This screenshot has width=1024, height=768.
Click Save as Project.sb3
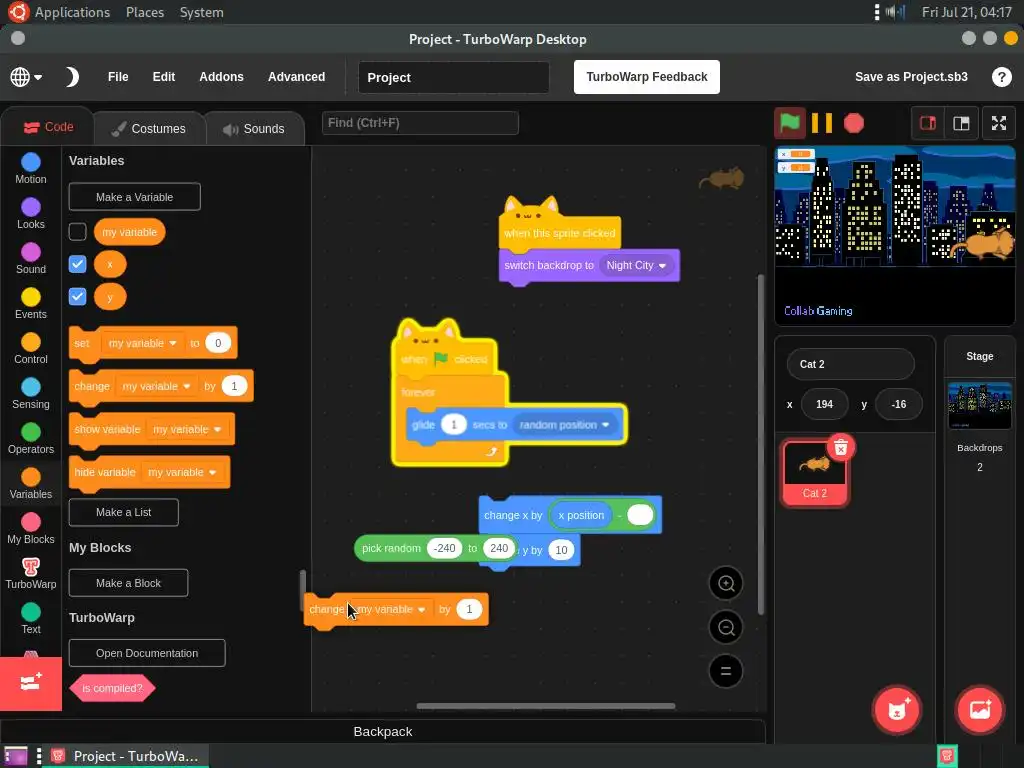tap(911, 77)
